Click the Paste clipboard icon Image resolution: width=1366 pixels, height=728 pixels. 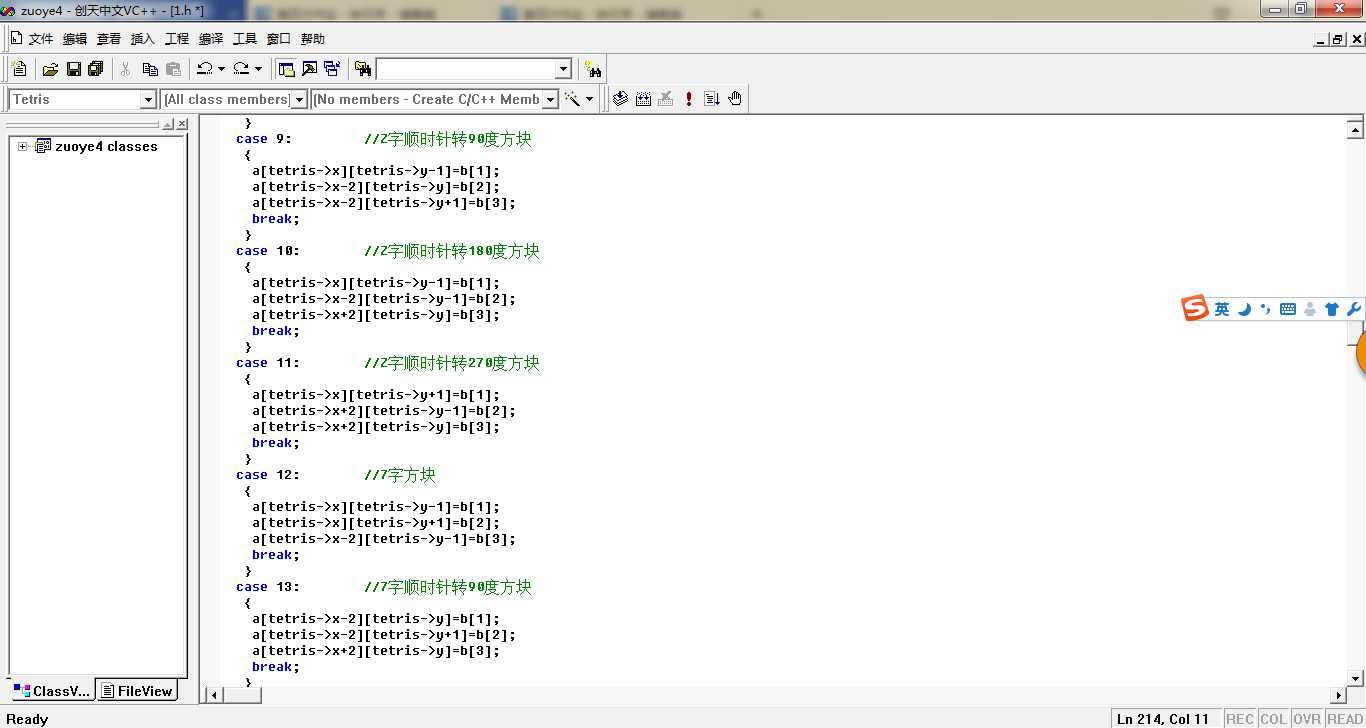coord(173,69)
